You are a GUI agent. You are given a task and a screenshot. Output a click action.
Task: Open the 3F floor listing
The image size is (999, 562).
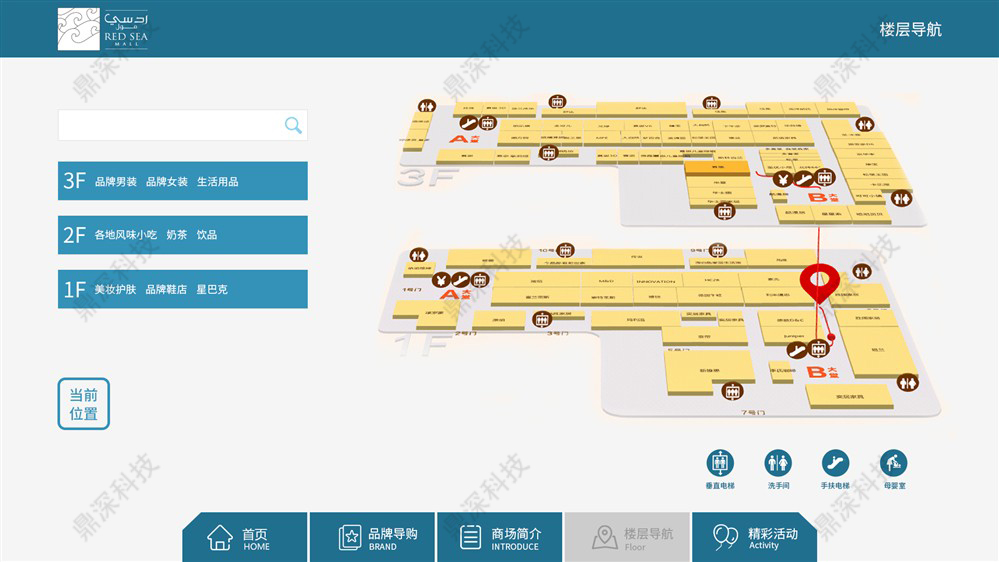183,181
